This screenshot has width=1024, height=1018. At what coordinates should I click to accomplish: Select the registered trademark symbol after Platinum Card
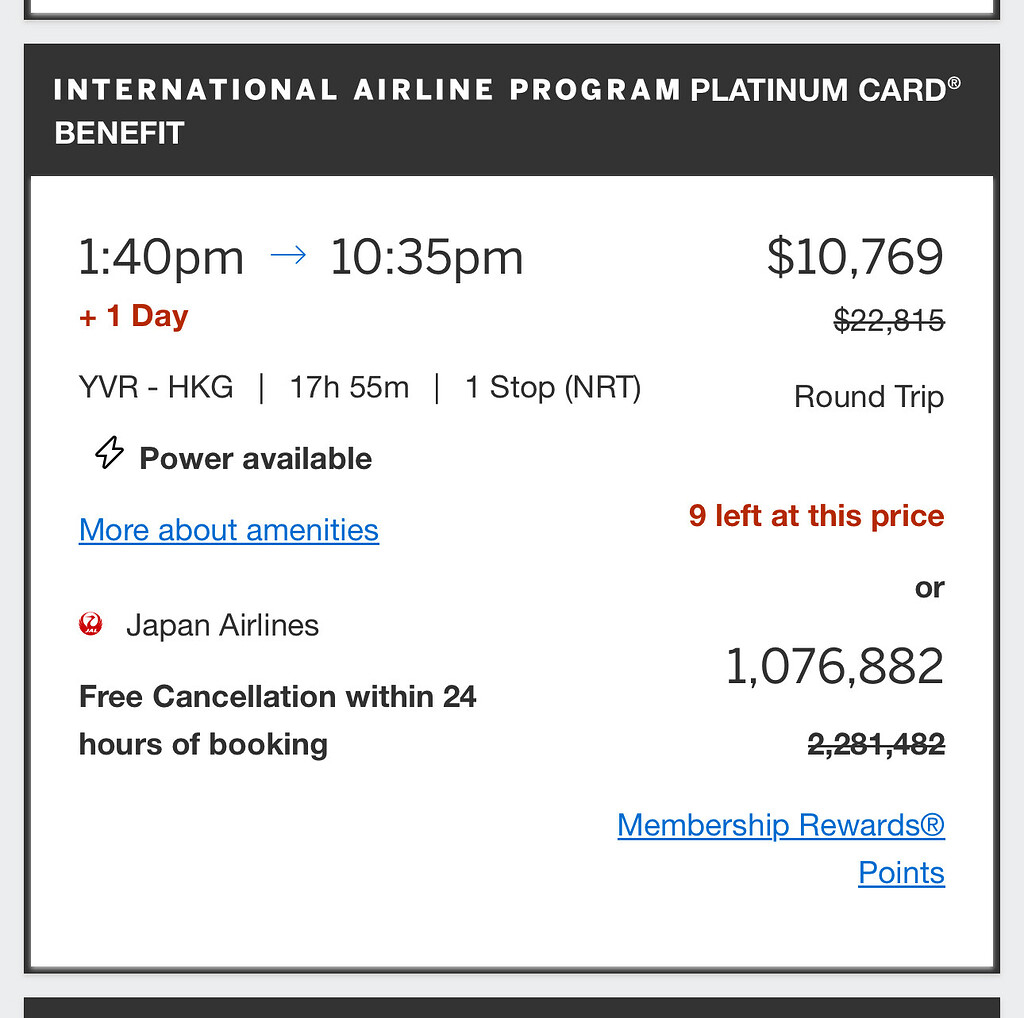tap(956, 80)
